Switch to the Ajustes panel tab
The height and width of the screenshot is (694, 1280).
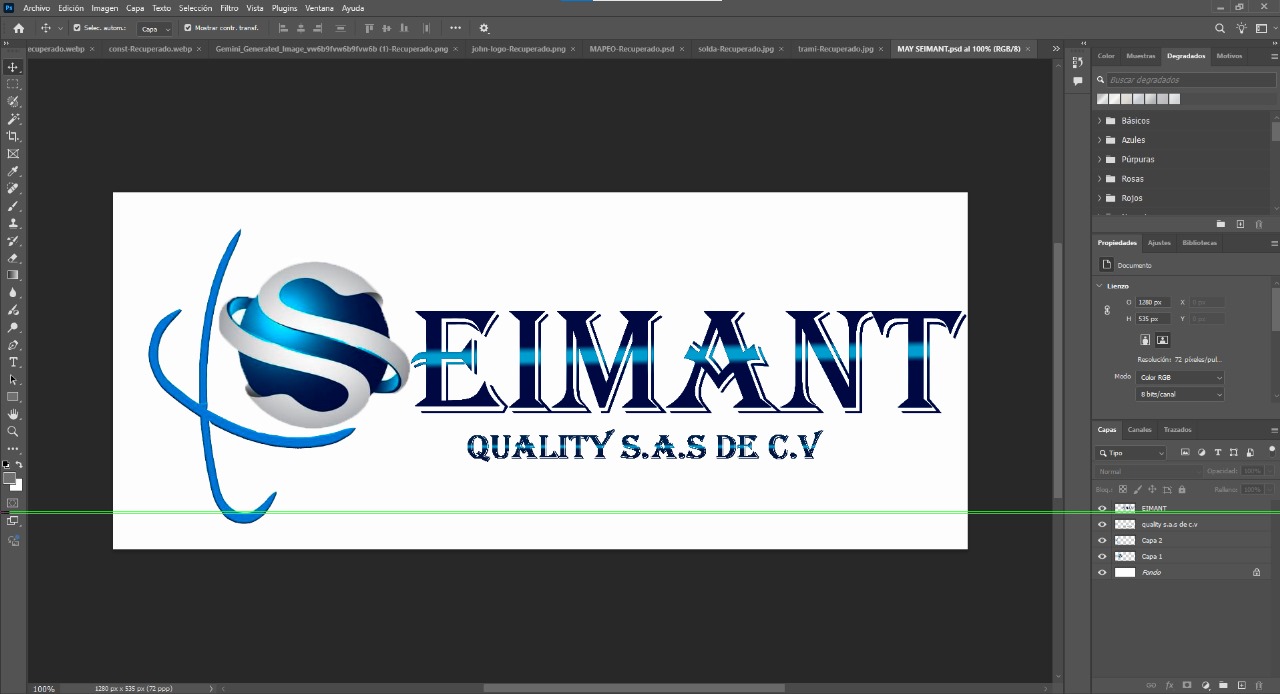click(1158, 243)
